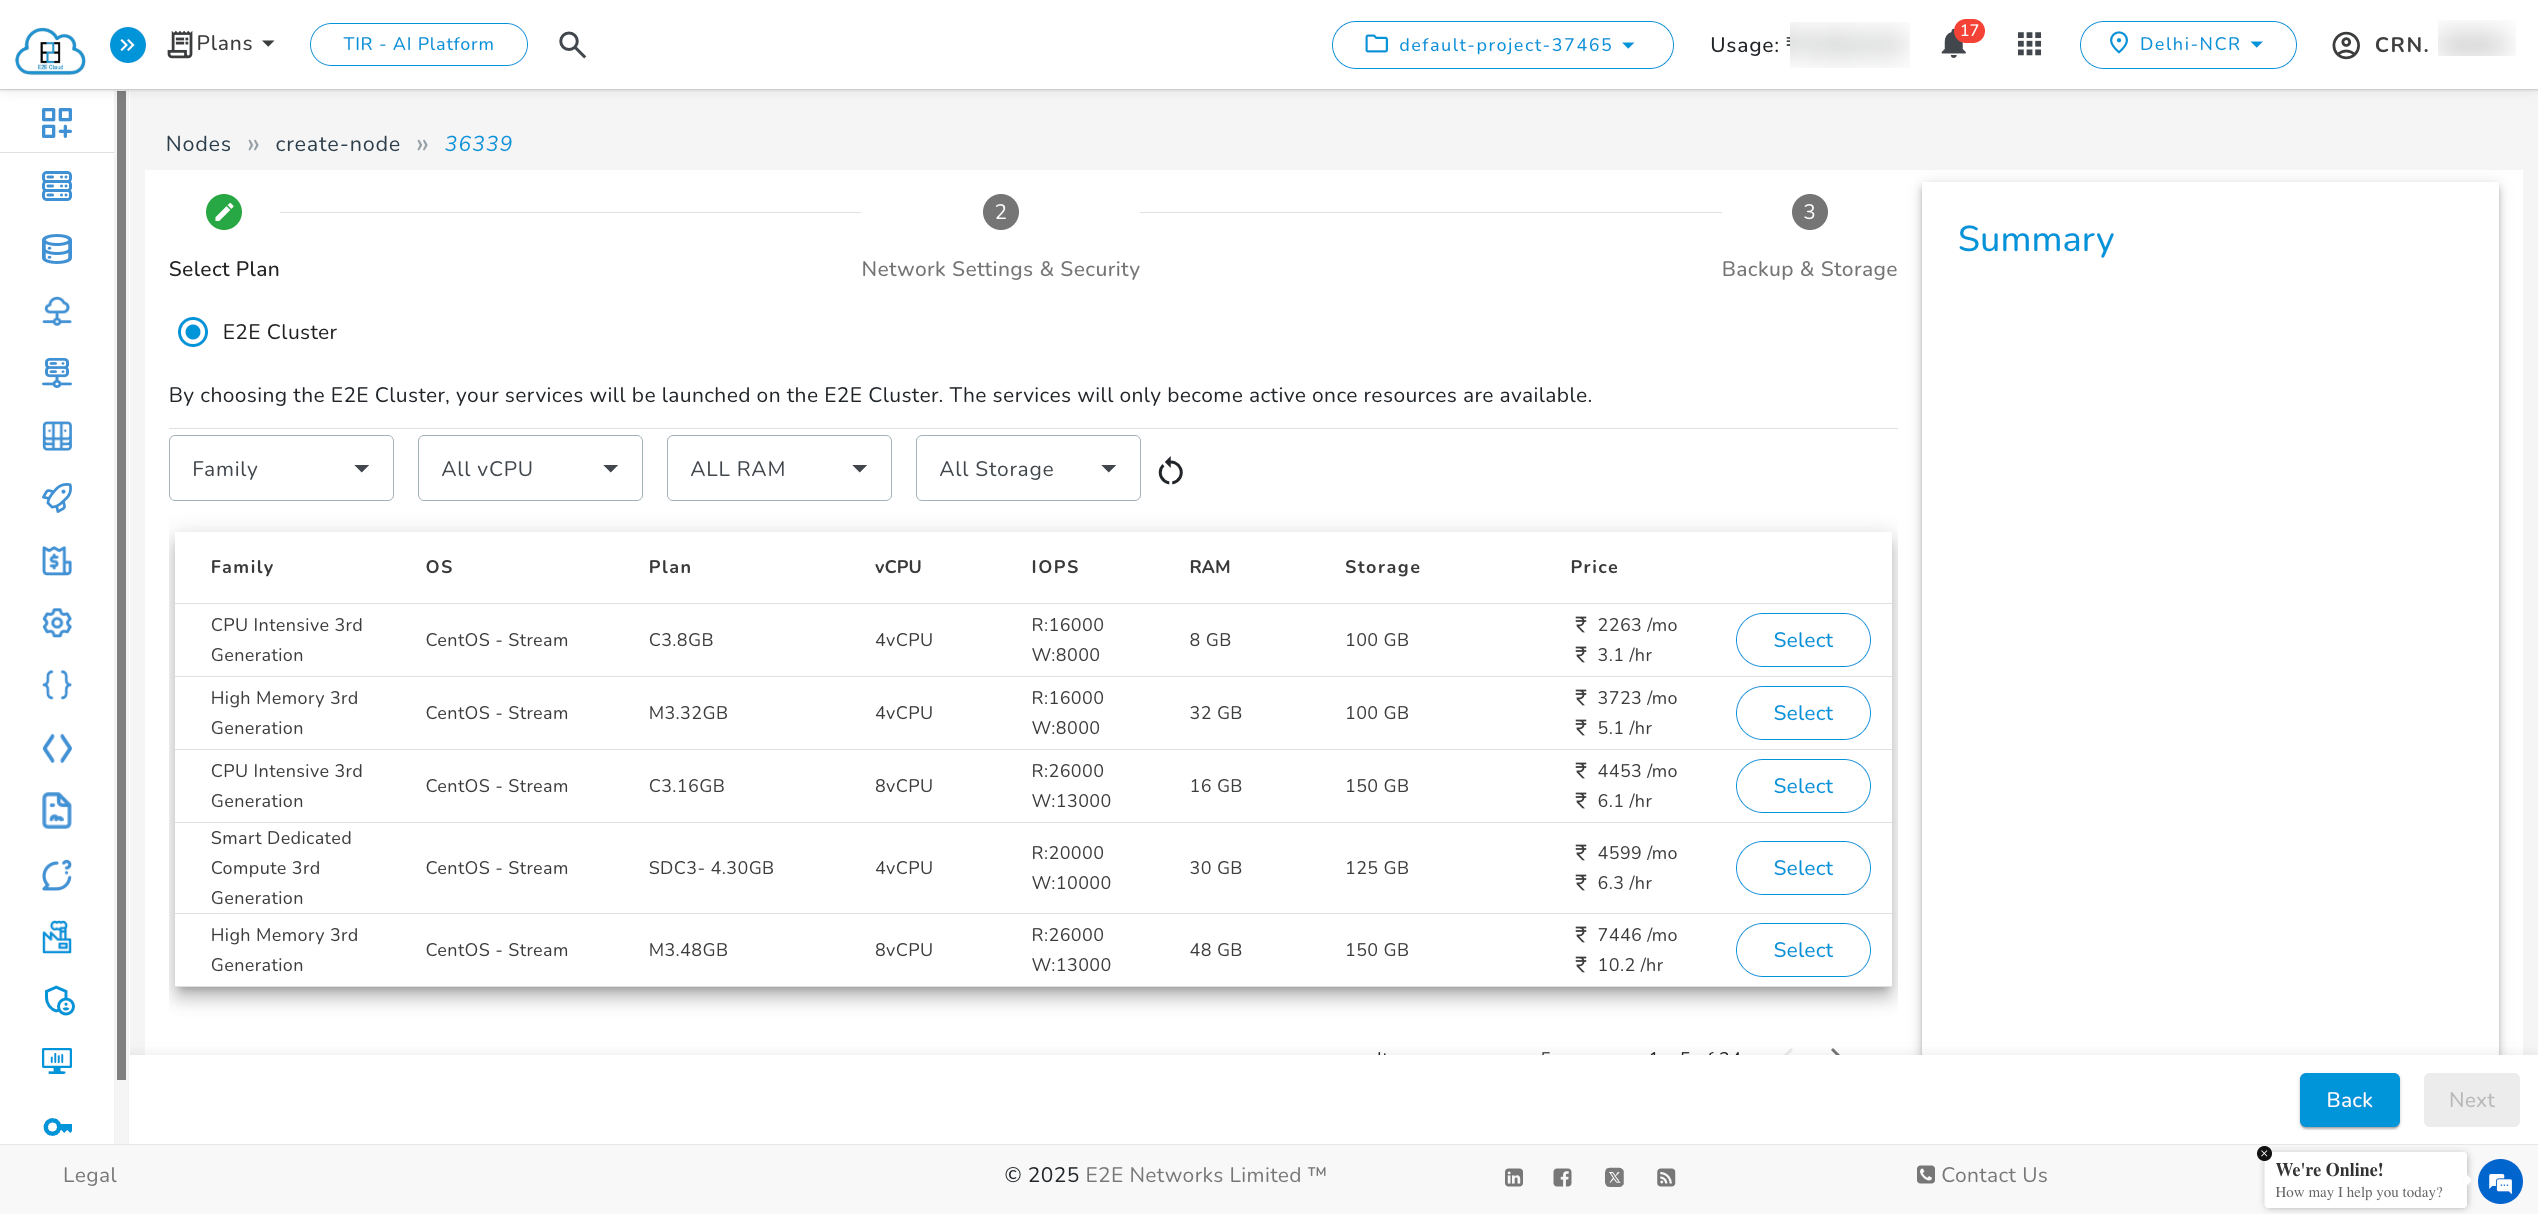Open the load balancer icon in the sidebar
The width and height of the screenshot is (2538, 1214).
coord(57,373)
